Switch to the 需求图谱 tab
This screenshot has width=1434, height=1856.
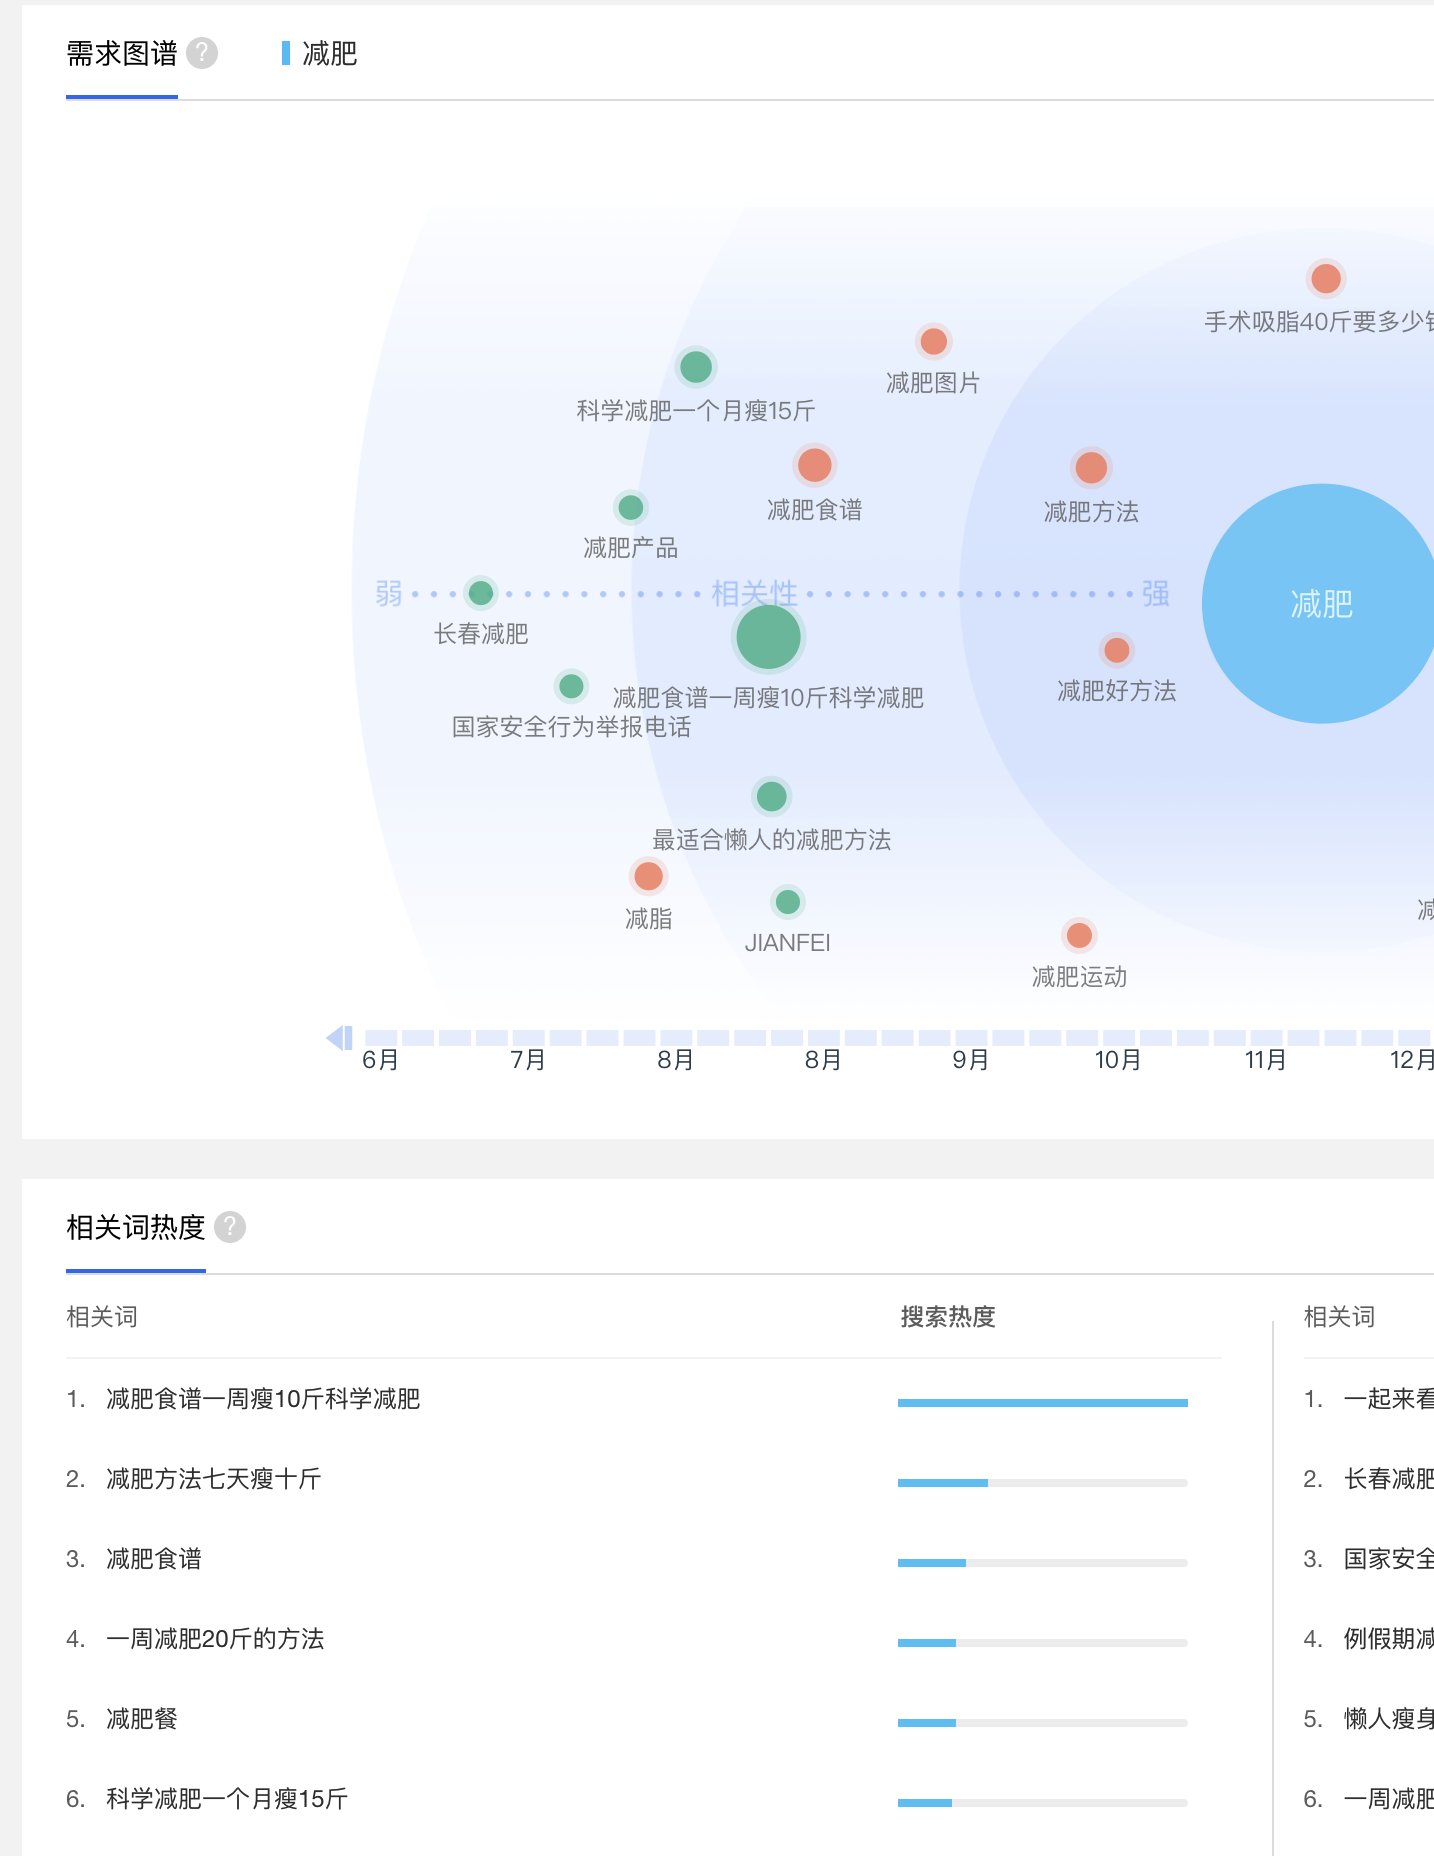tap(122, 53)
